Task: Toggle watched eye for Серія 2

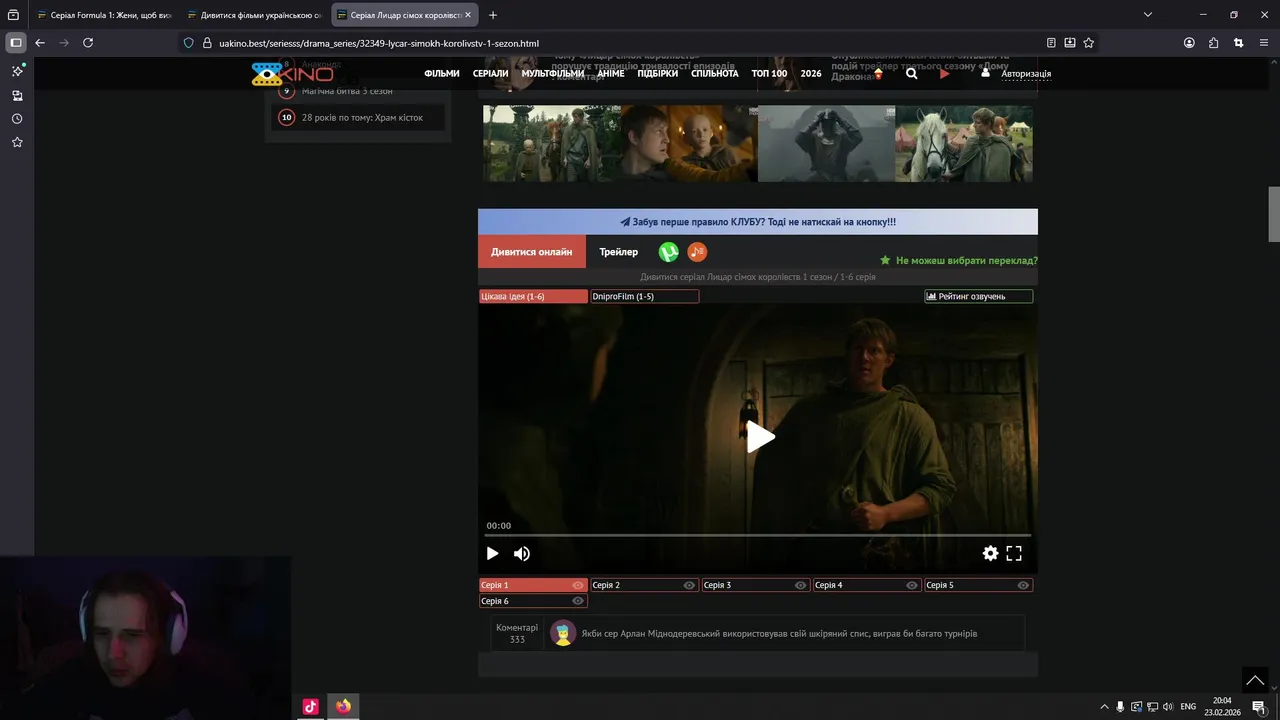Action: tap(689, 585)
